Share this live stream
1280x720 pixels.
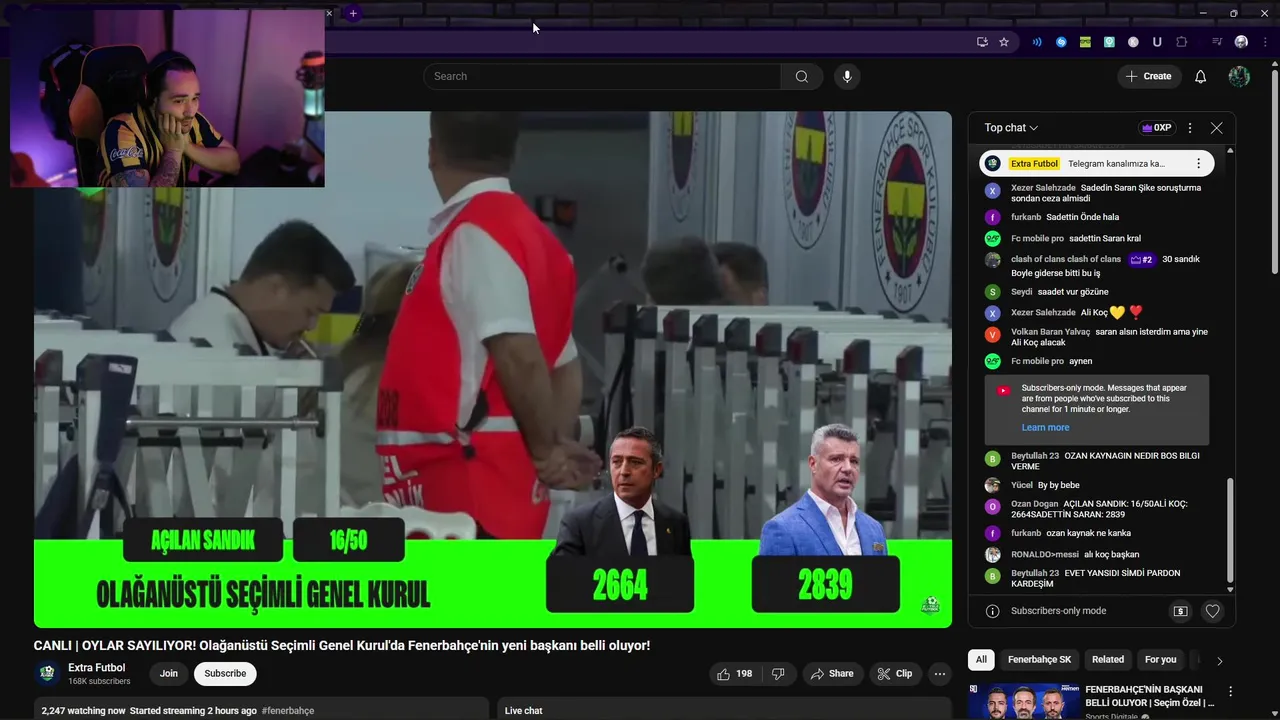click(832, 674)
